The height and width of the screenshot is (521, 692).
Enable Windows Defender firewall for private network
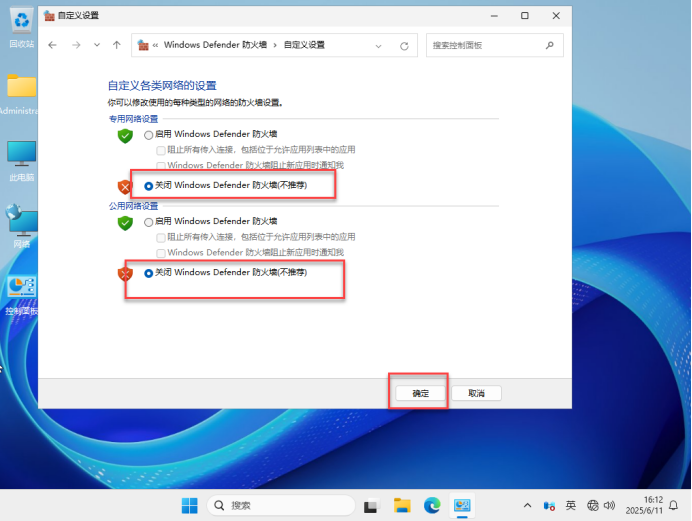tap(150, 135)
